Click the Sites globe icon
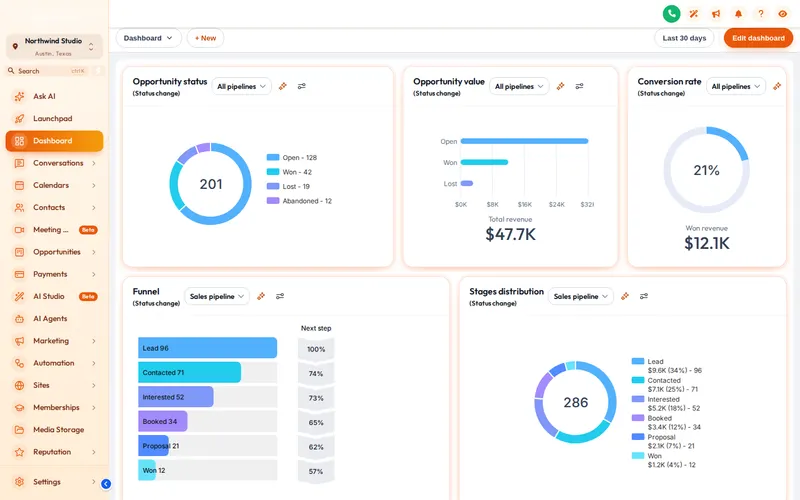Viewport: 800px width, 500px height. 19,385
